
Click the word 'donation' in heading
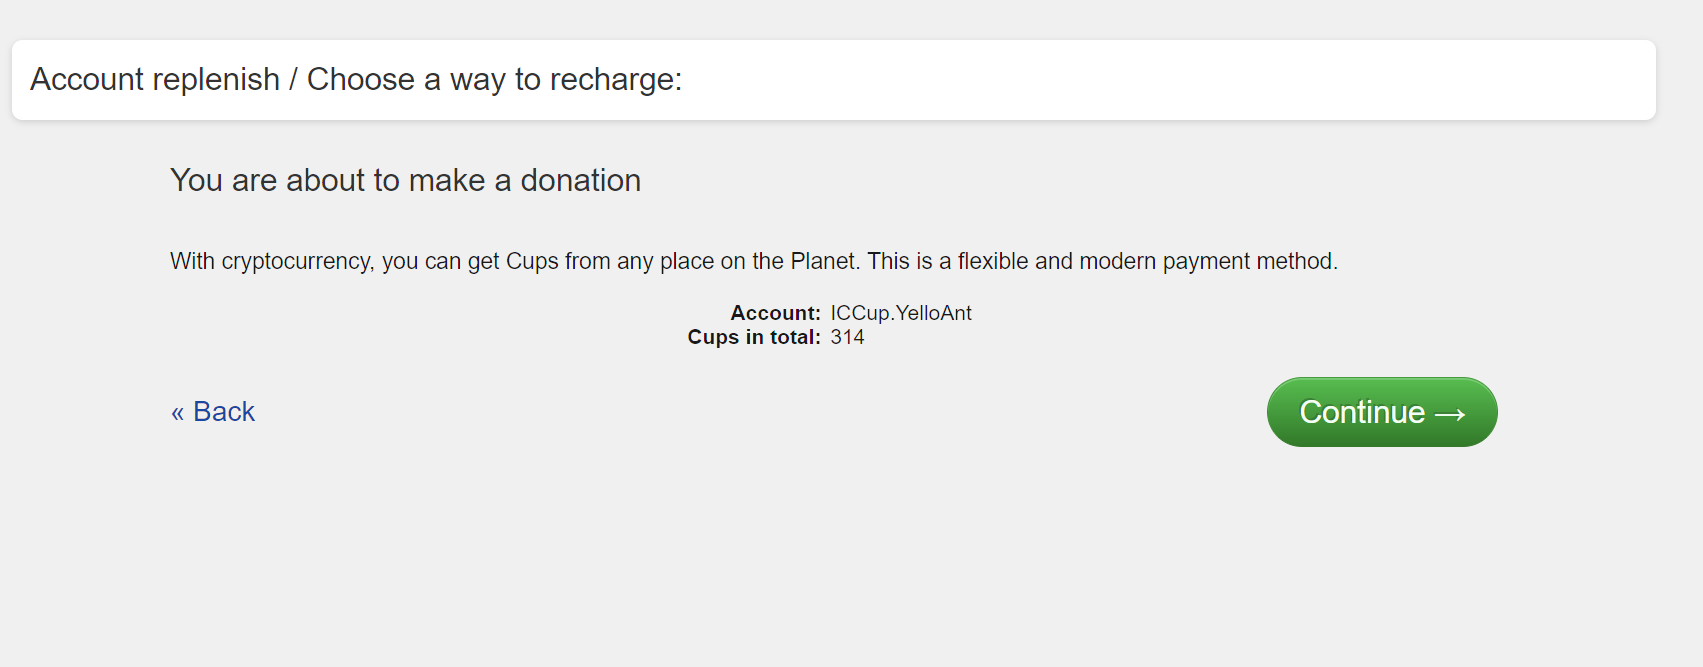coord(580,180)
